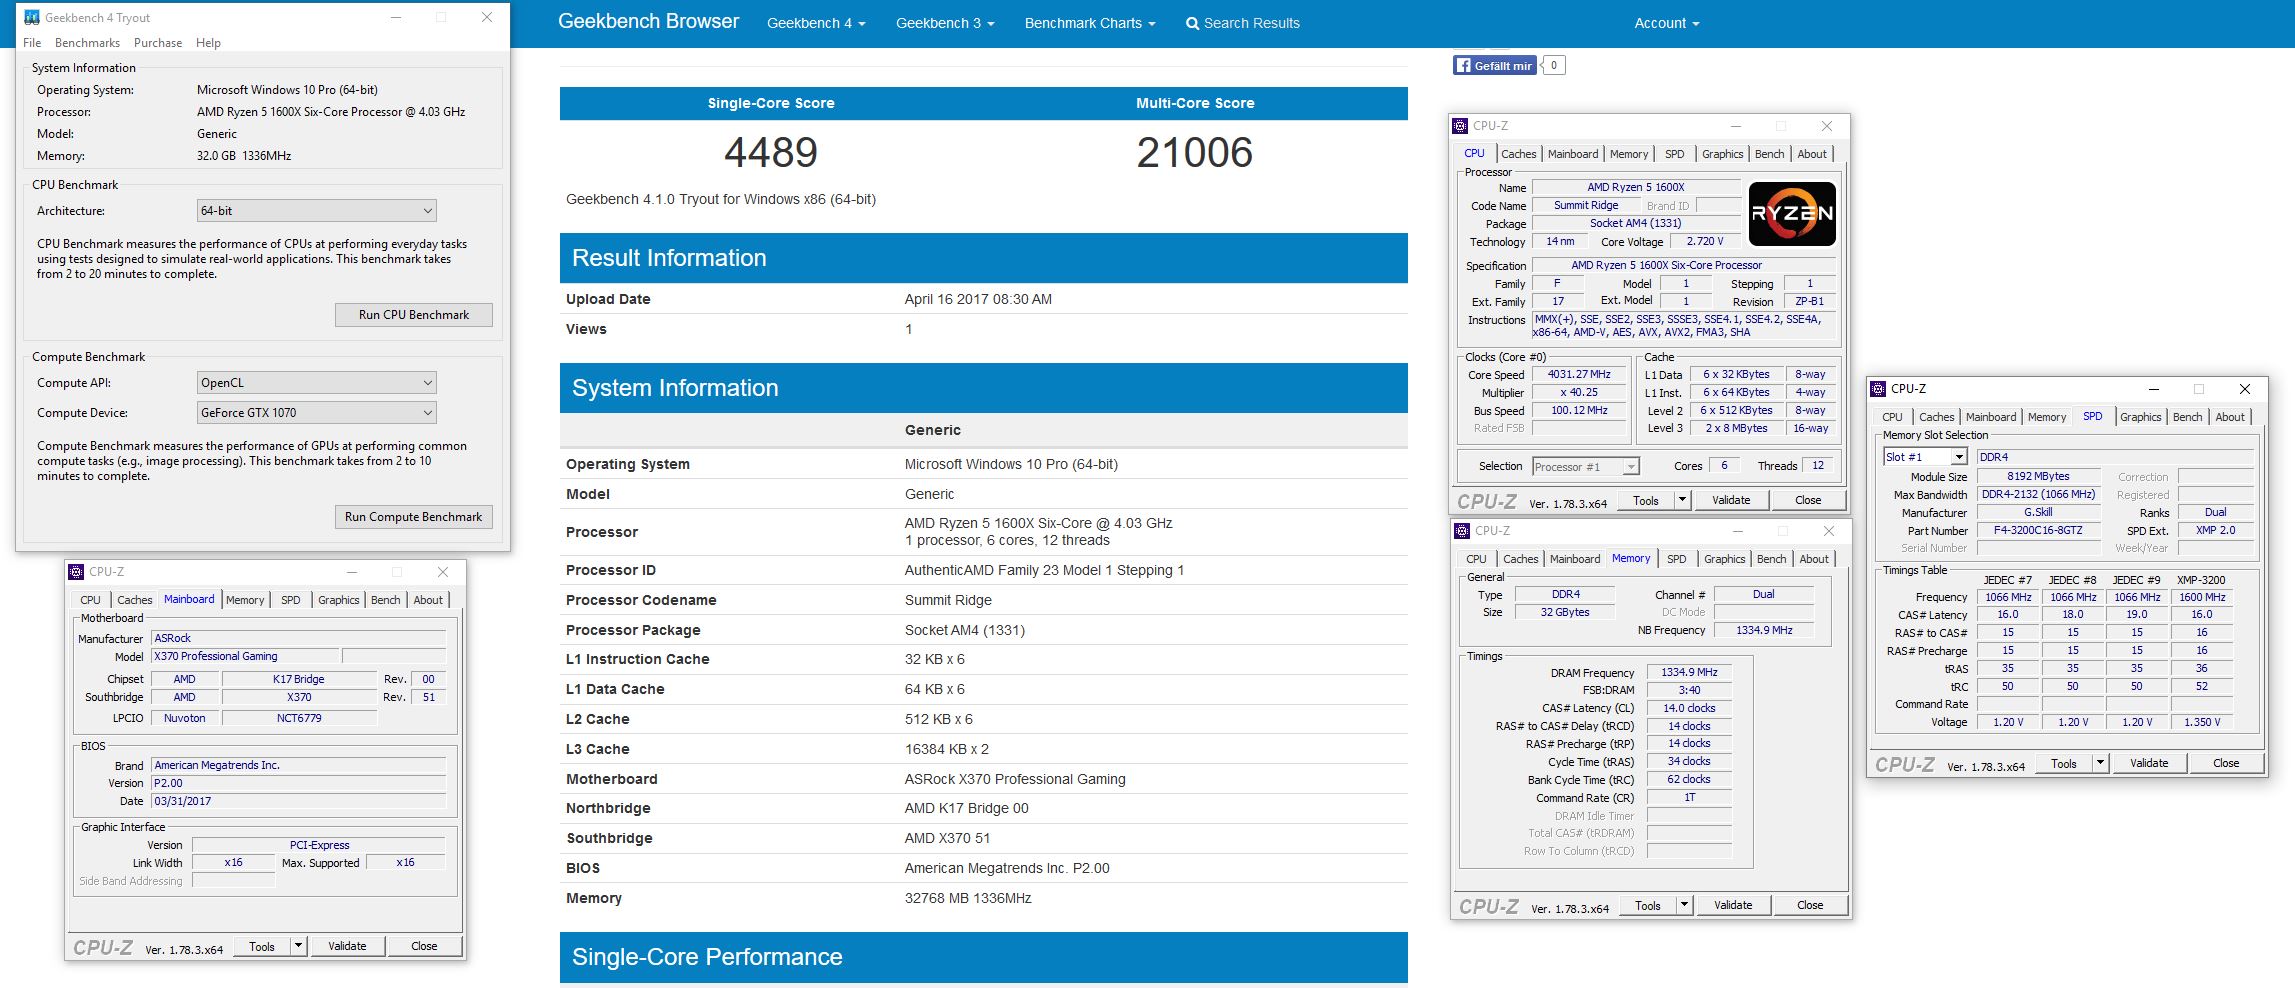This screenshot has width=2295, height=988.
Task: Open the Help menu in Geekbench
Action: (208, 43)
